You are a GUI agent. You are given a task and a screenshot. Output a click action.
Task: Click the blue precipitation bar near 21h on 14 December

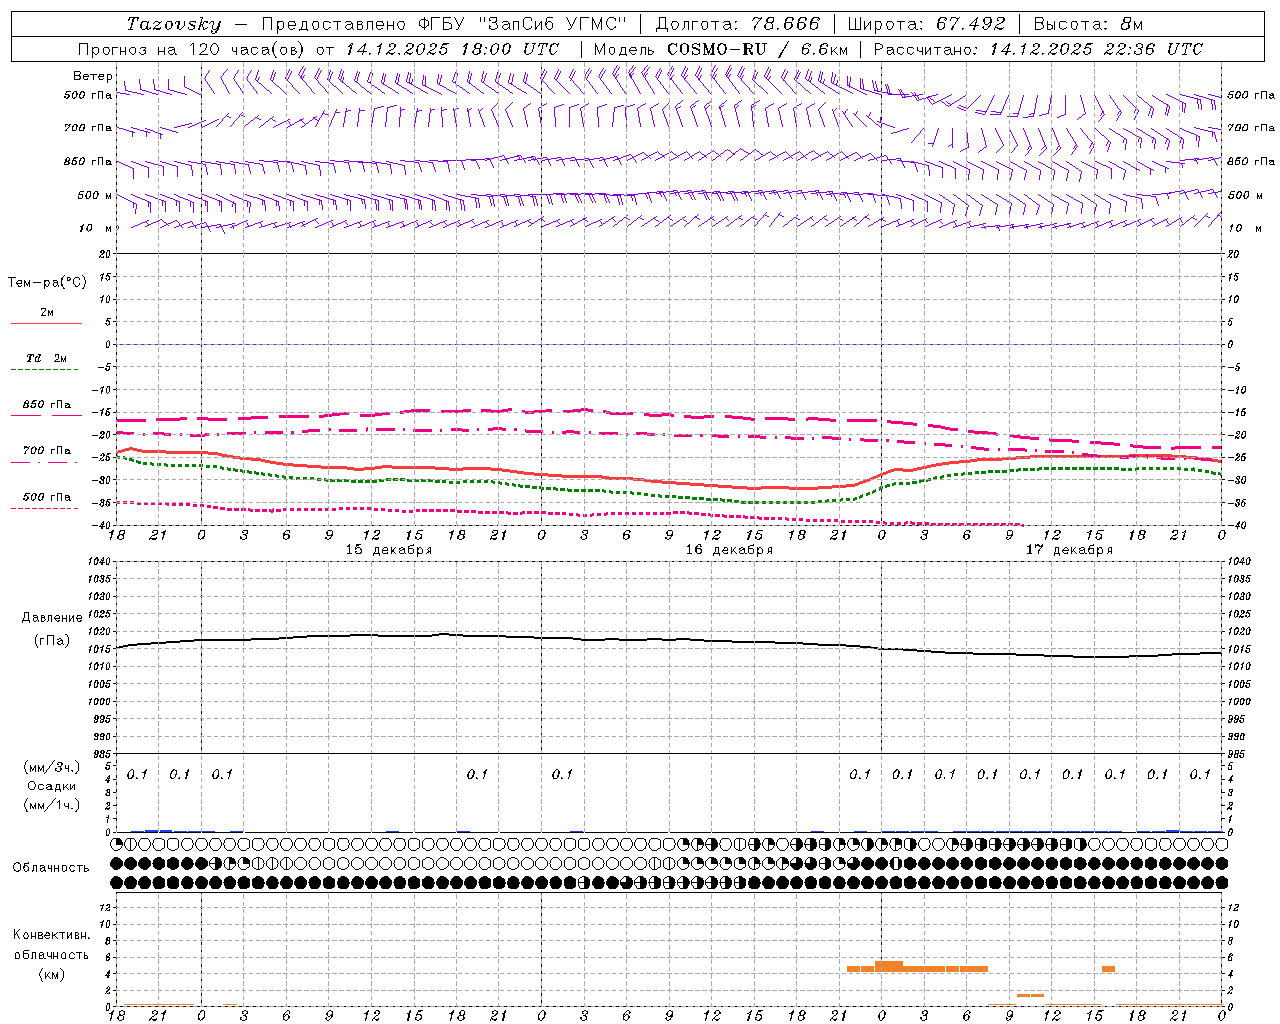(x=159, y=830)
